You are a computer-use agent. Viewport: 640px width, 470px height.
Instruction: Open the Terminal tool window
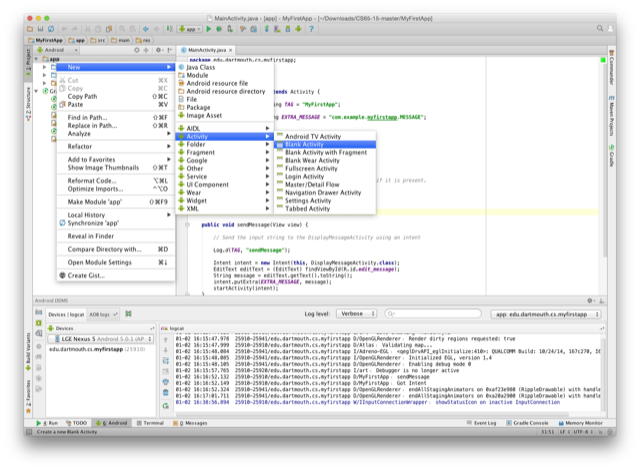pyautogui.click(x=150, y=423)
